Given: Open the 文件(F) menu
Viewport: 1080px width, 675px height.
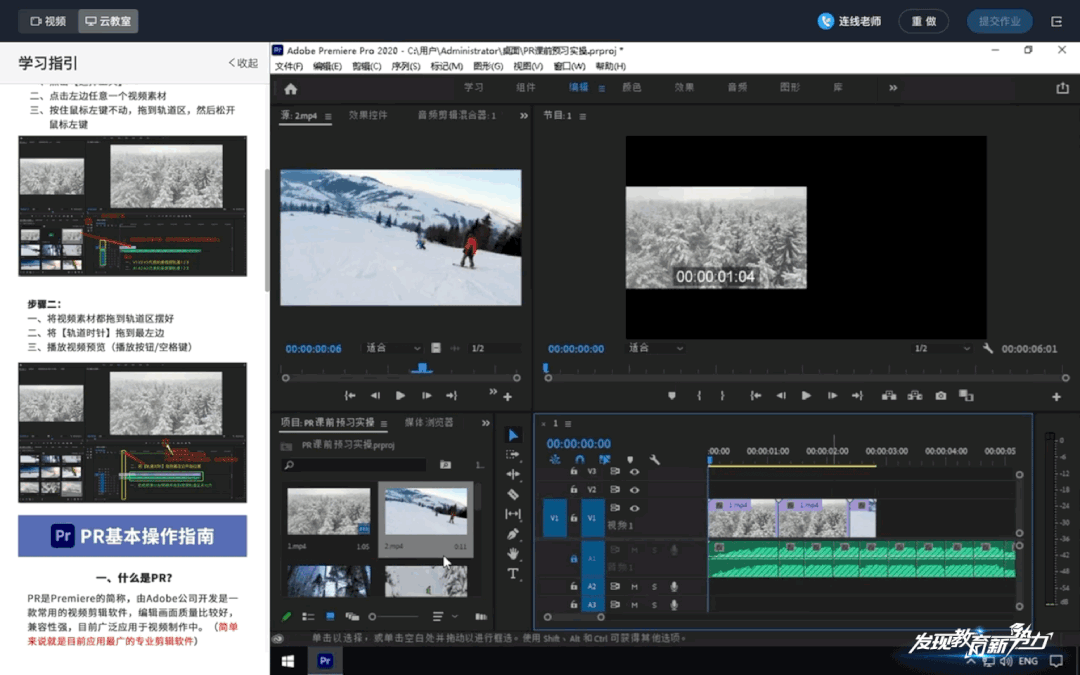Looking at the screenshot, I should click(x=289, y=67).
